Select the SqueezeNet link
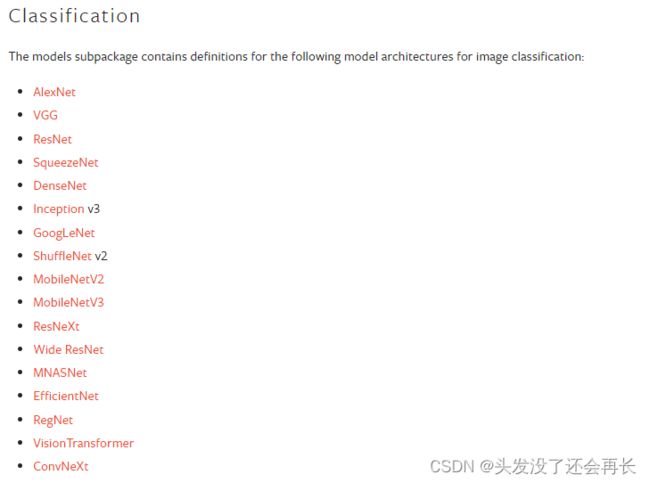Screen dimensions: 650x483 click(x=65, y=162)
